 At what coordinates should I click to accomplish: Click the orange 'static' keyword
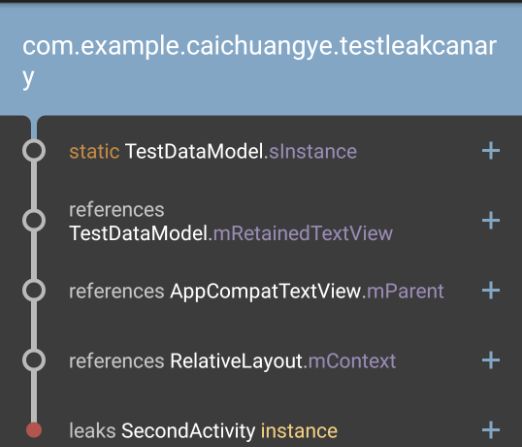point(94,152)
